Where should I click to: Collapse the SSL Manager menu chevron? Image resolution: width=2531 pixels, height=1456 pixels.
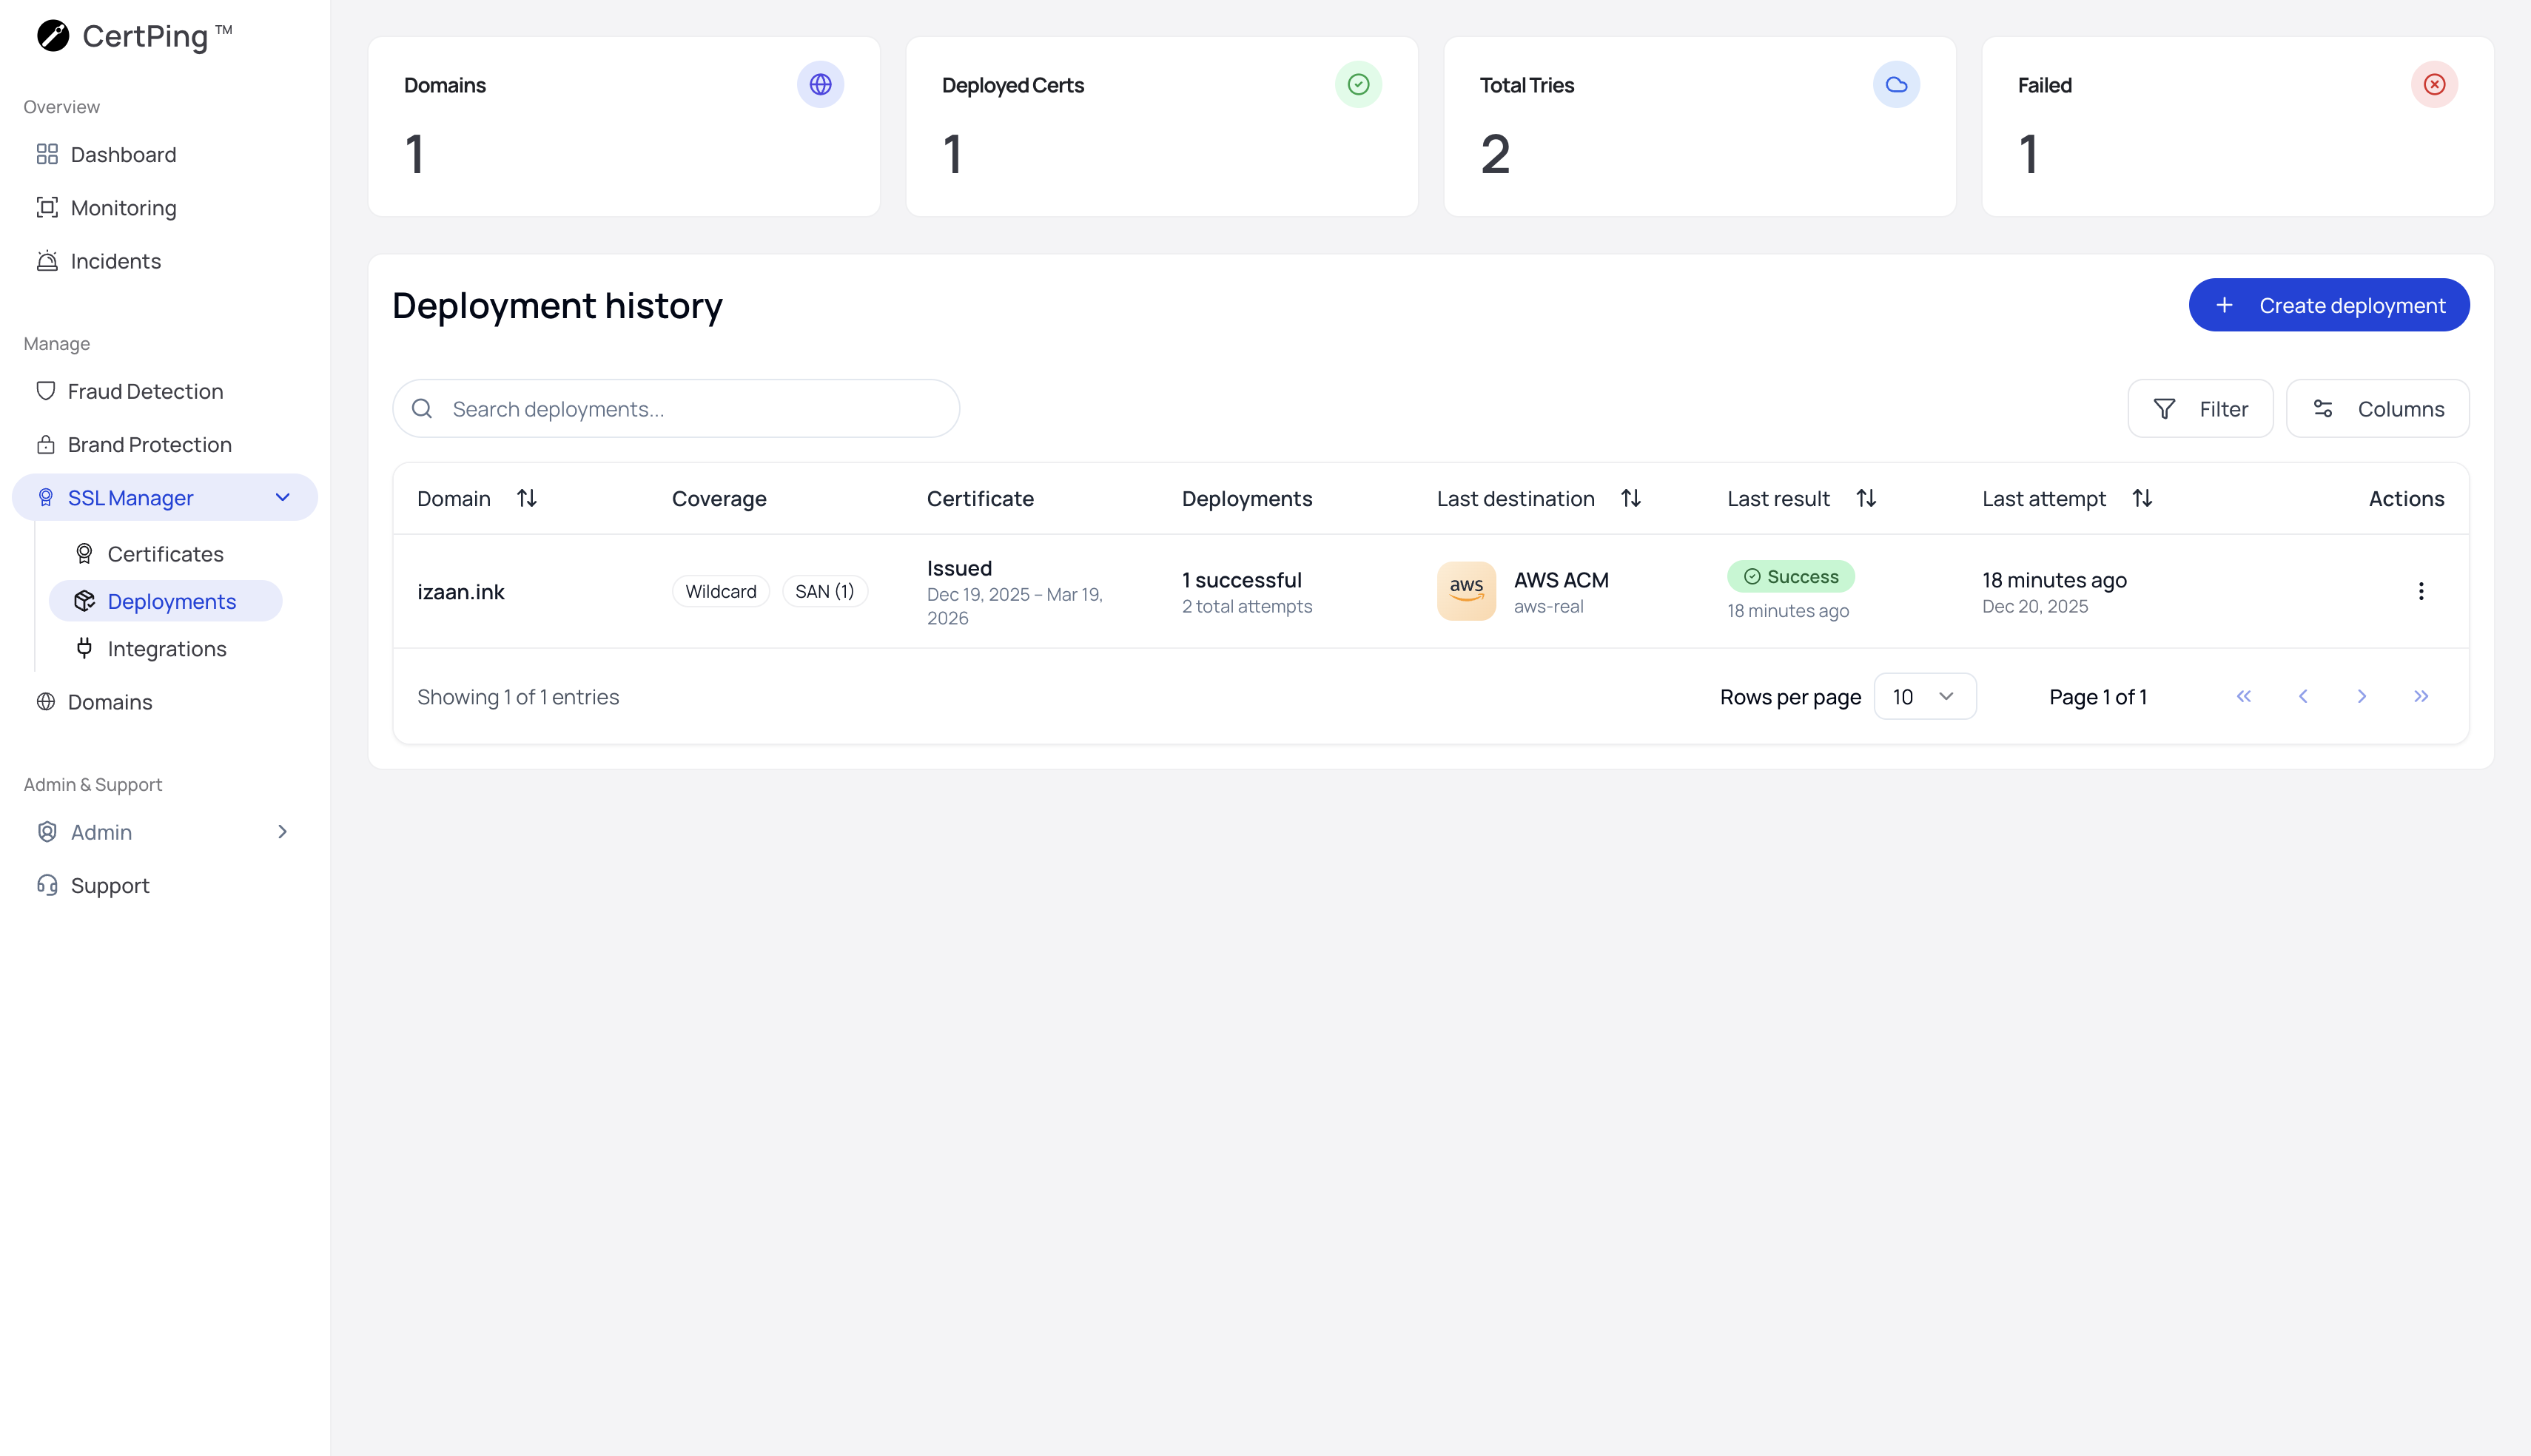coord(283,498)
